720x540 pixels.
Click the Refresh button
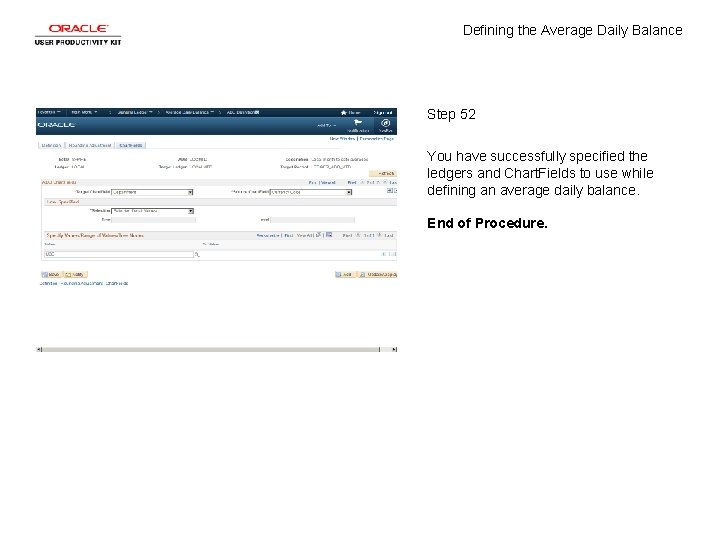click(383, 173)
